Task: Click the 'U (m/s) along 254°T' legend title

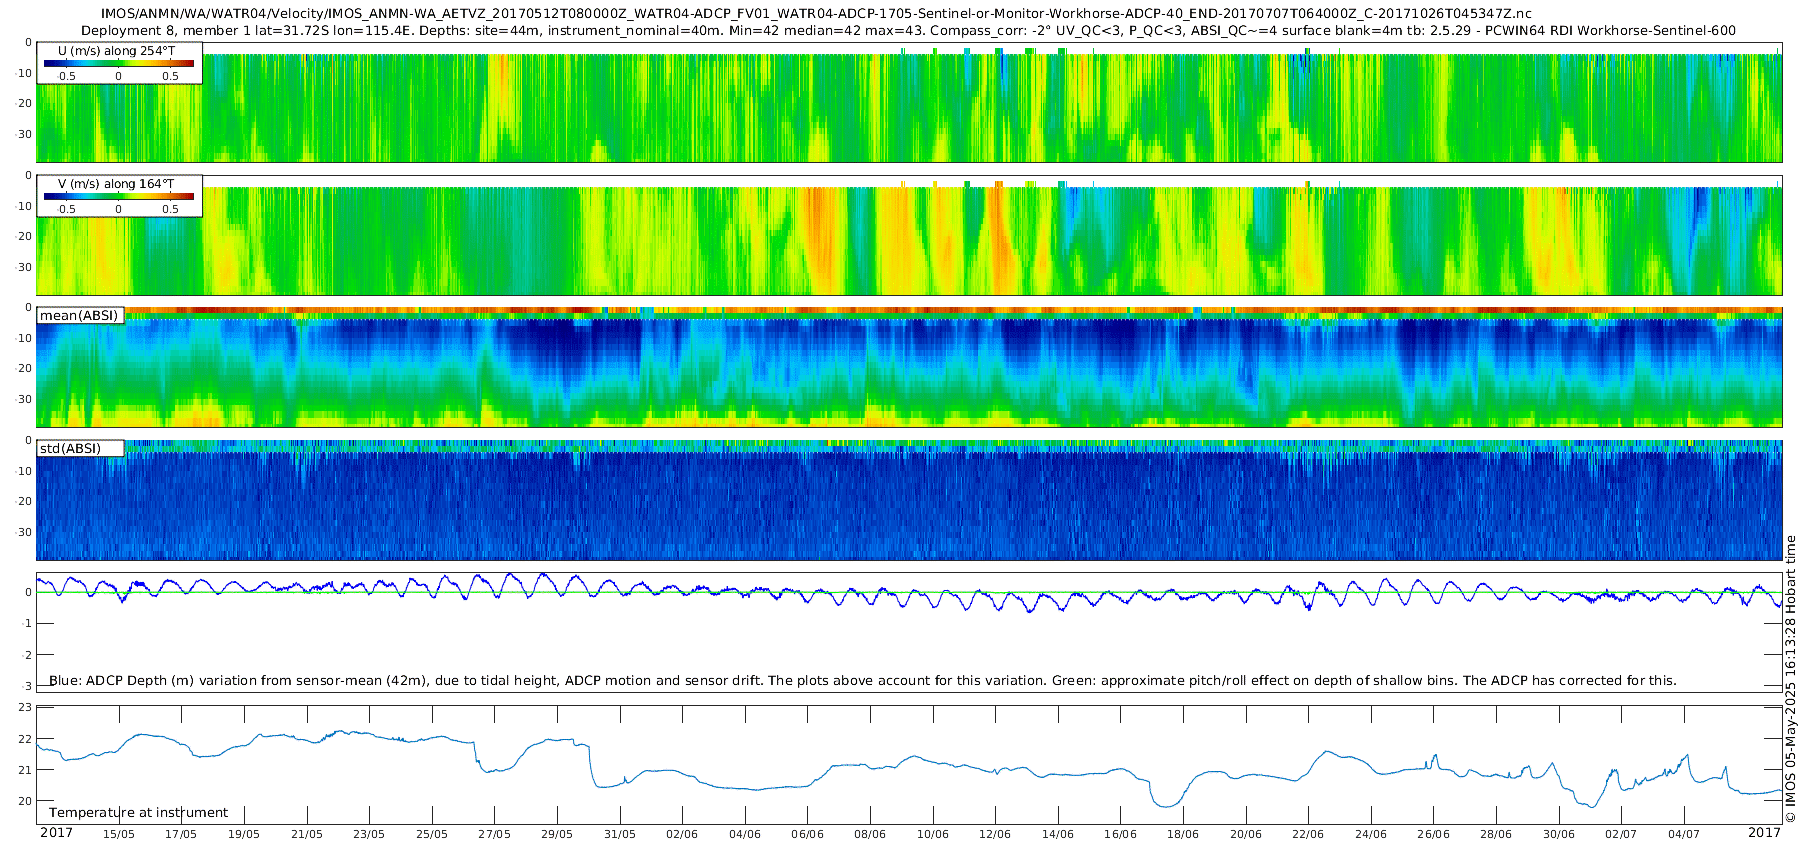Action: click(116, 51)
